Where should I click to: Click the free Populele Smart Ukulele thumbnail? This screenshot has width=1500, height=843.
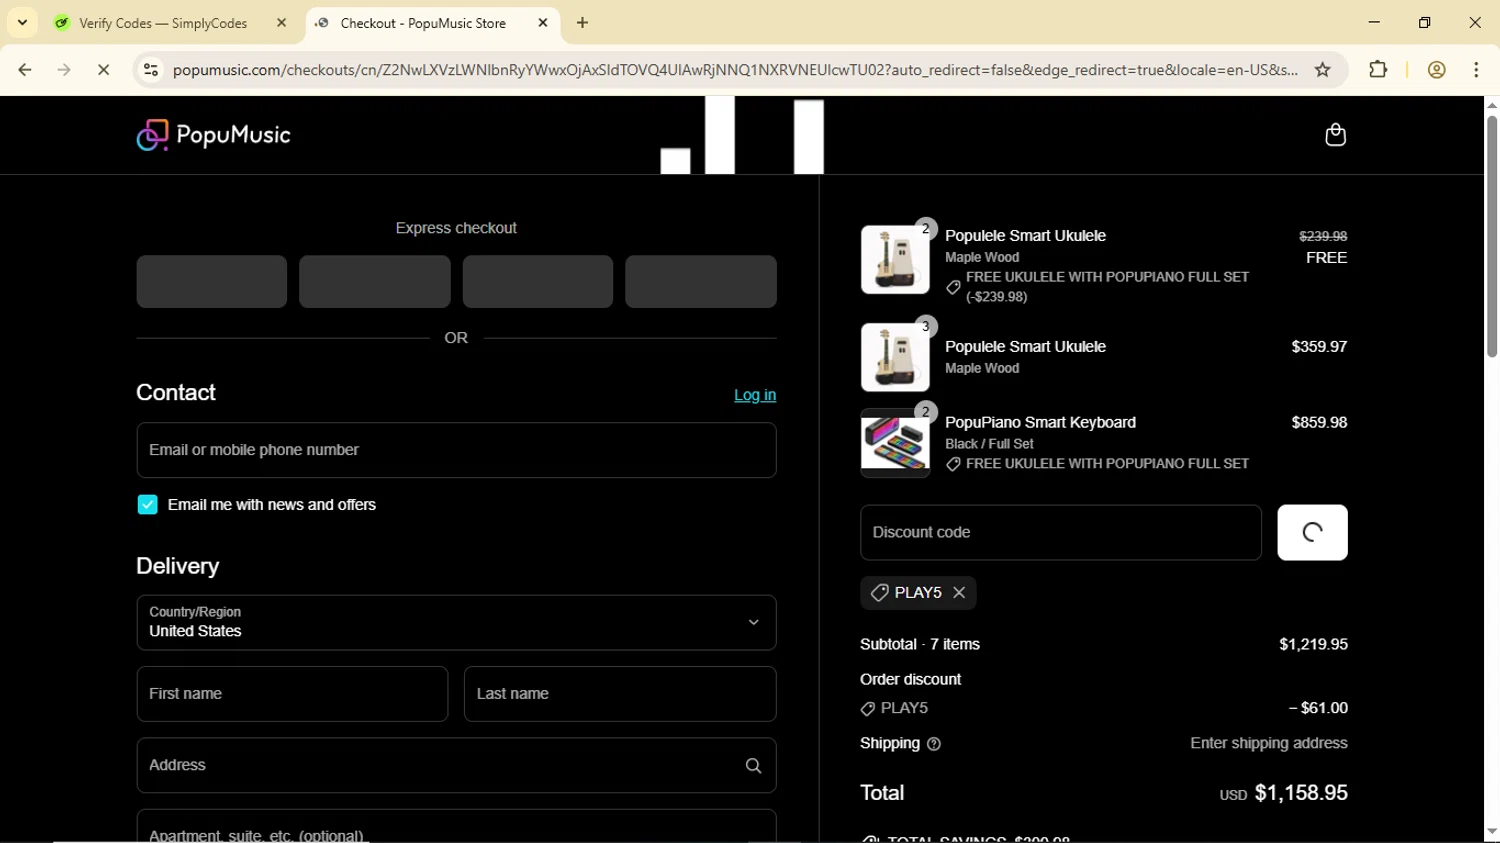tap(895, 260)
